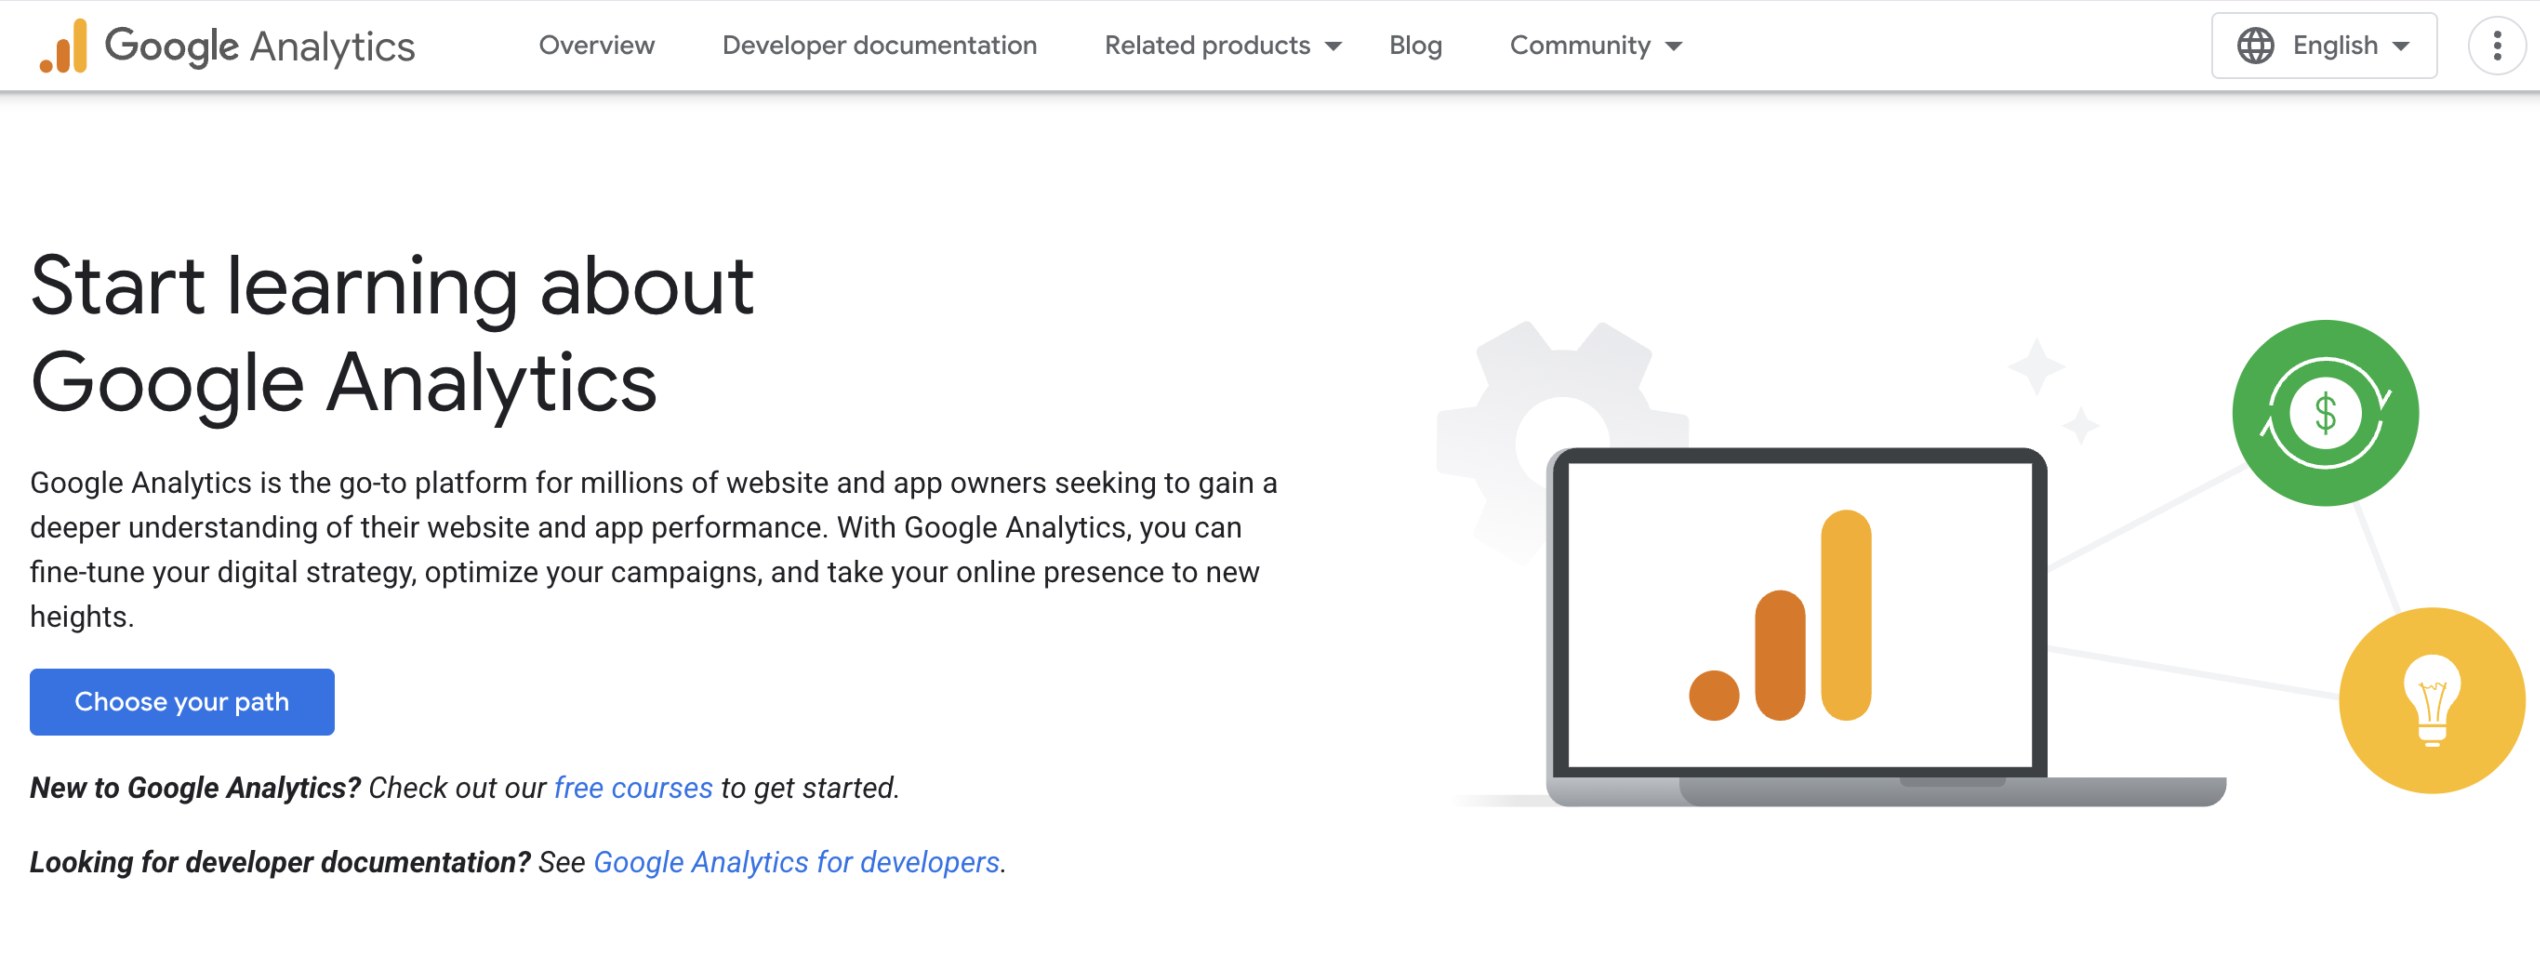This screenshot has width=2540, height=970.
Task: Go to Developer documentation
Action: [880, 46]
